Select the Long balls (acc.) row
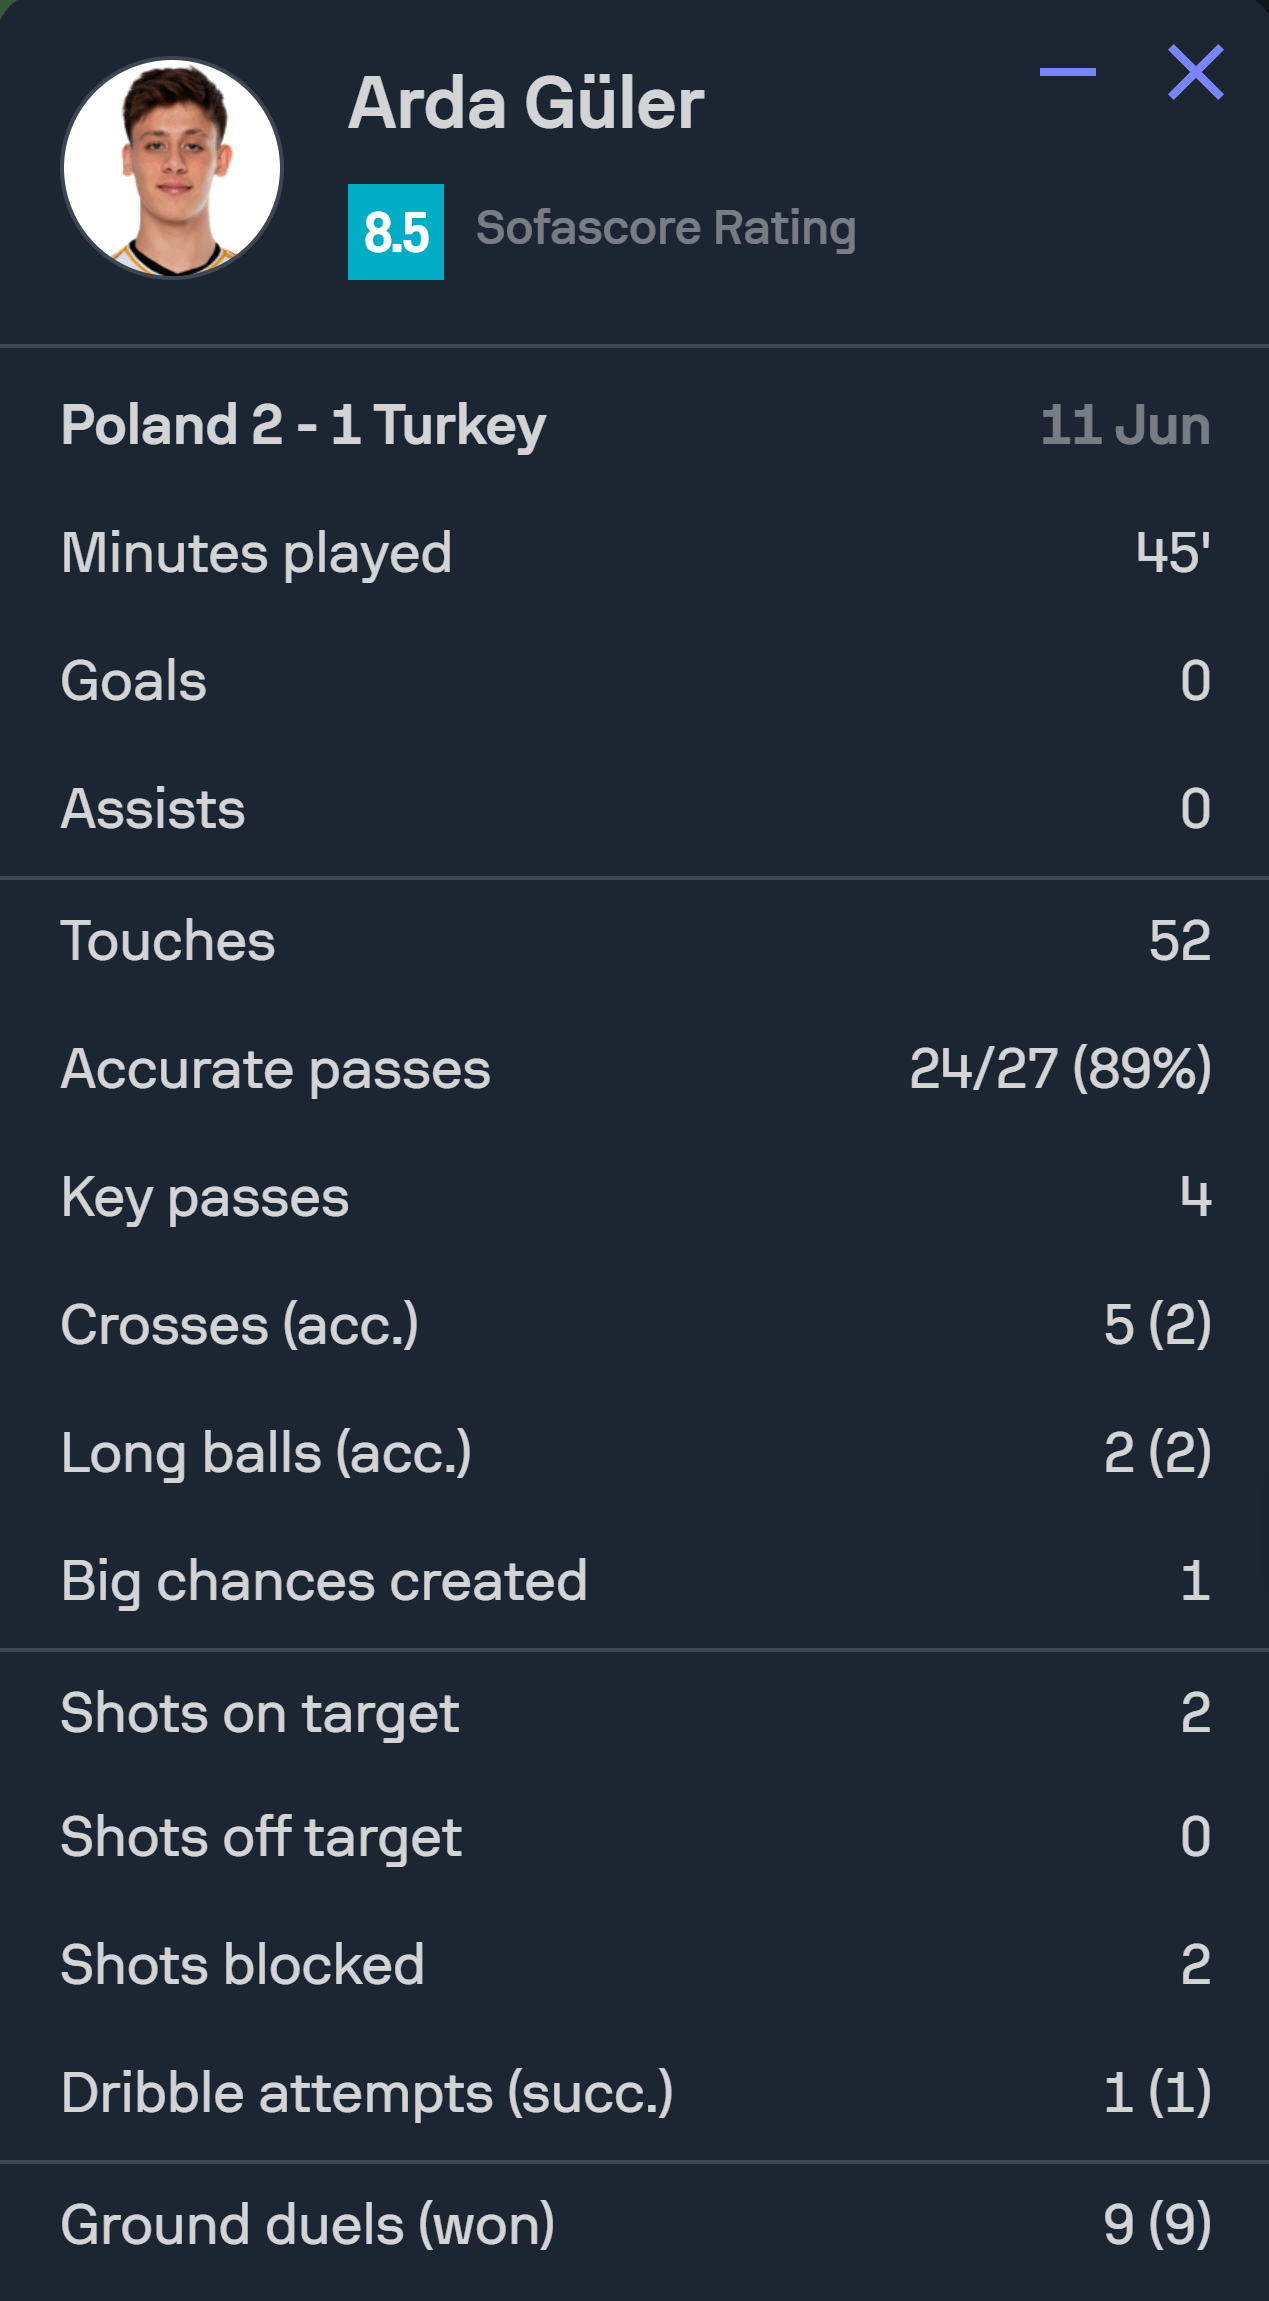Image resolution: width=1269 pixels, height=2301 pixels. click(634, 1453)
